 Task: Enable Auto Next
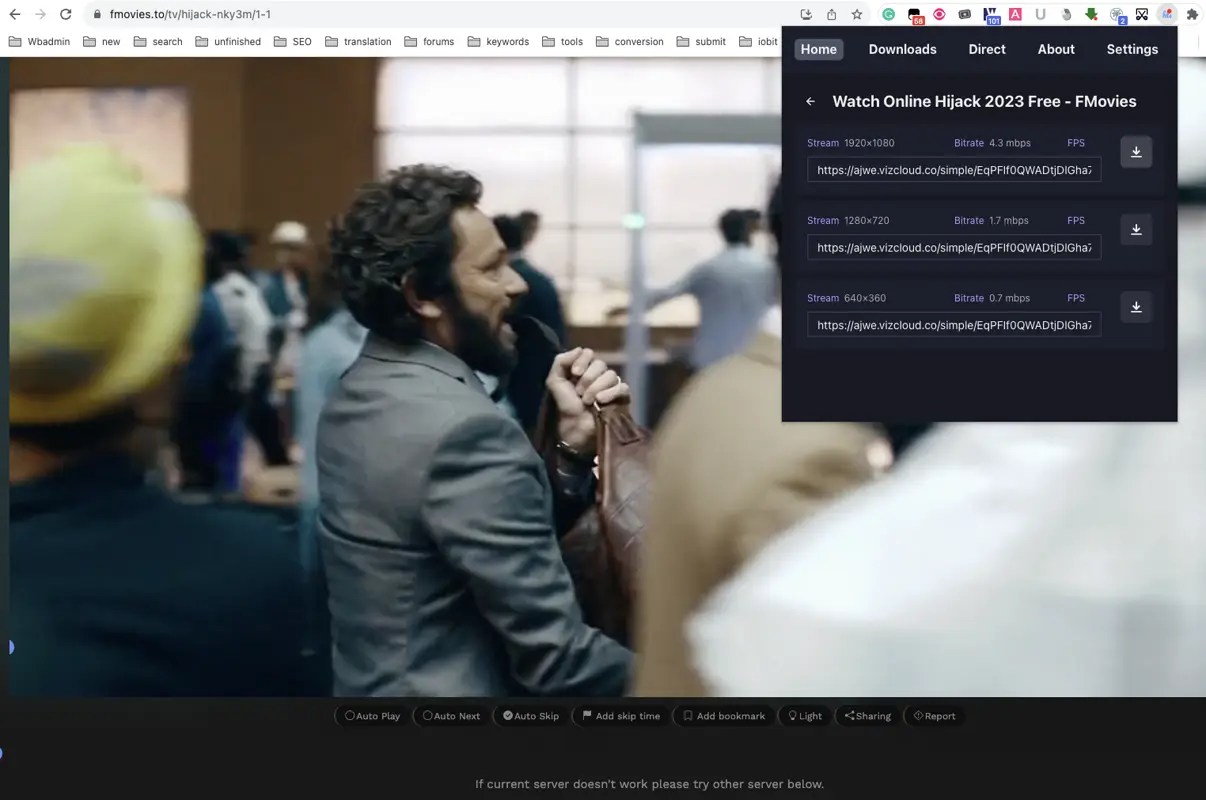pos(450,716)
